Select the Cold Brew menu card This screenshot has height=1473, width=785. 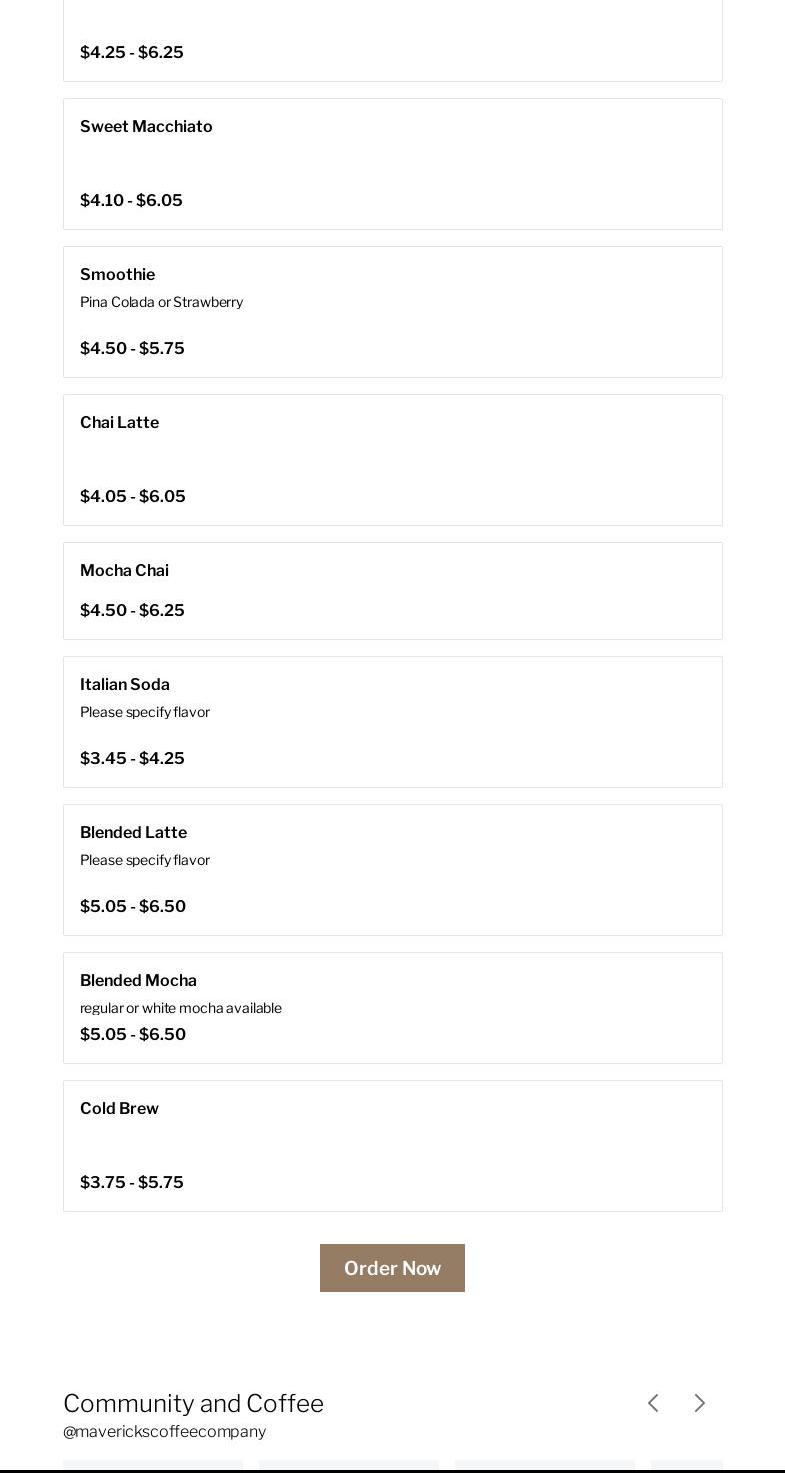pyautogui.click(x=393, y=1146)
